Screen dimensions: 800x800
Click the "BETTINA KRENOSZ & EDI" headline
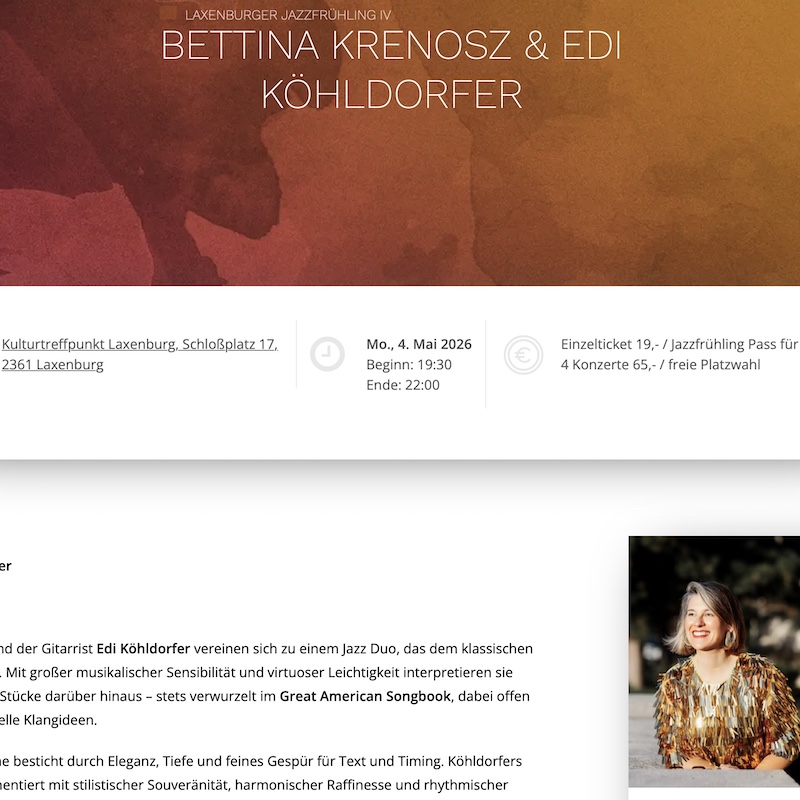391,45
